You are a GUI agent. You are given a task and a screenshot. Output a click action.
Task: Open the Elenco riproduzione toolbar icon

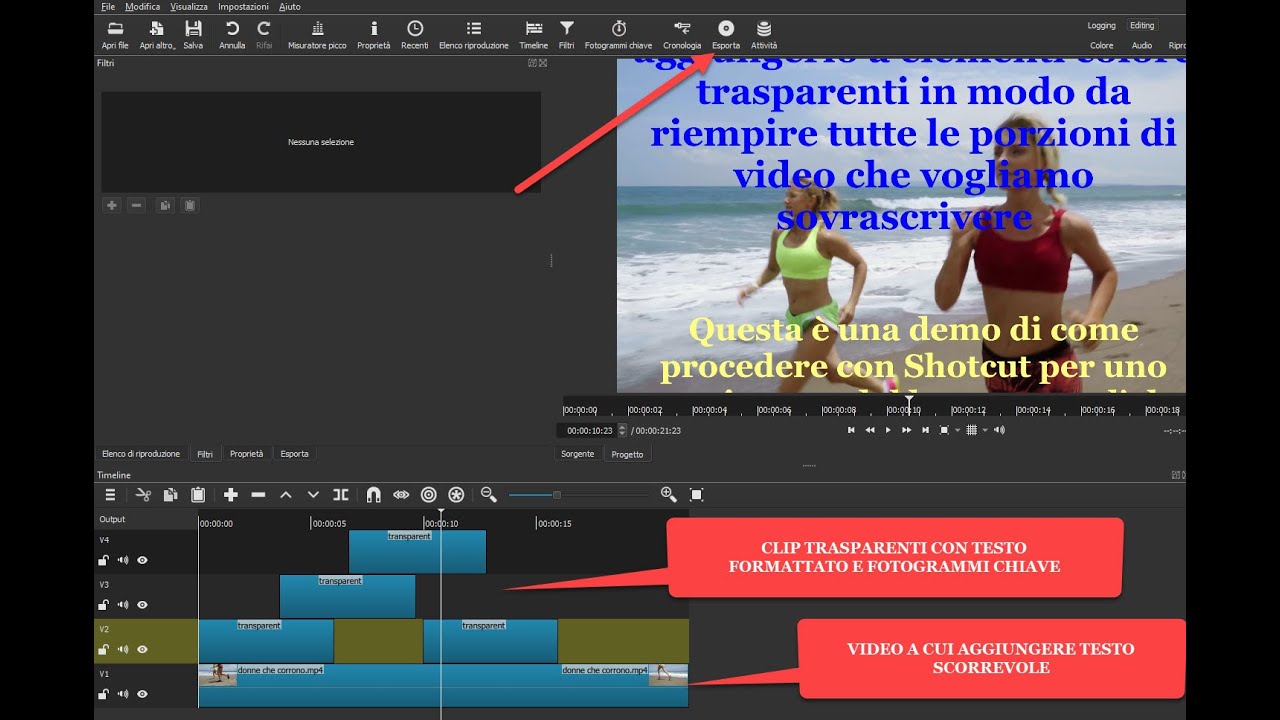tap(474, 35)
